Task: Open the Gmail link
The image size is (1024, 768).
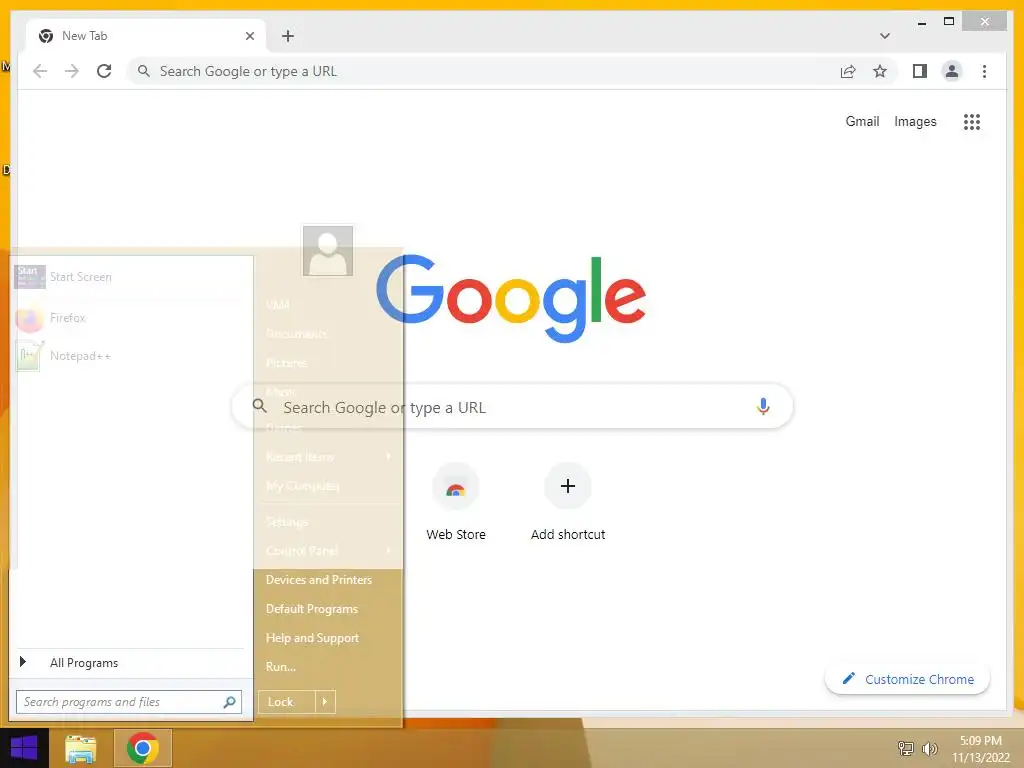Action: coord(862,121)
